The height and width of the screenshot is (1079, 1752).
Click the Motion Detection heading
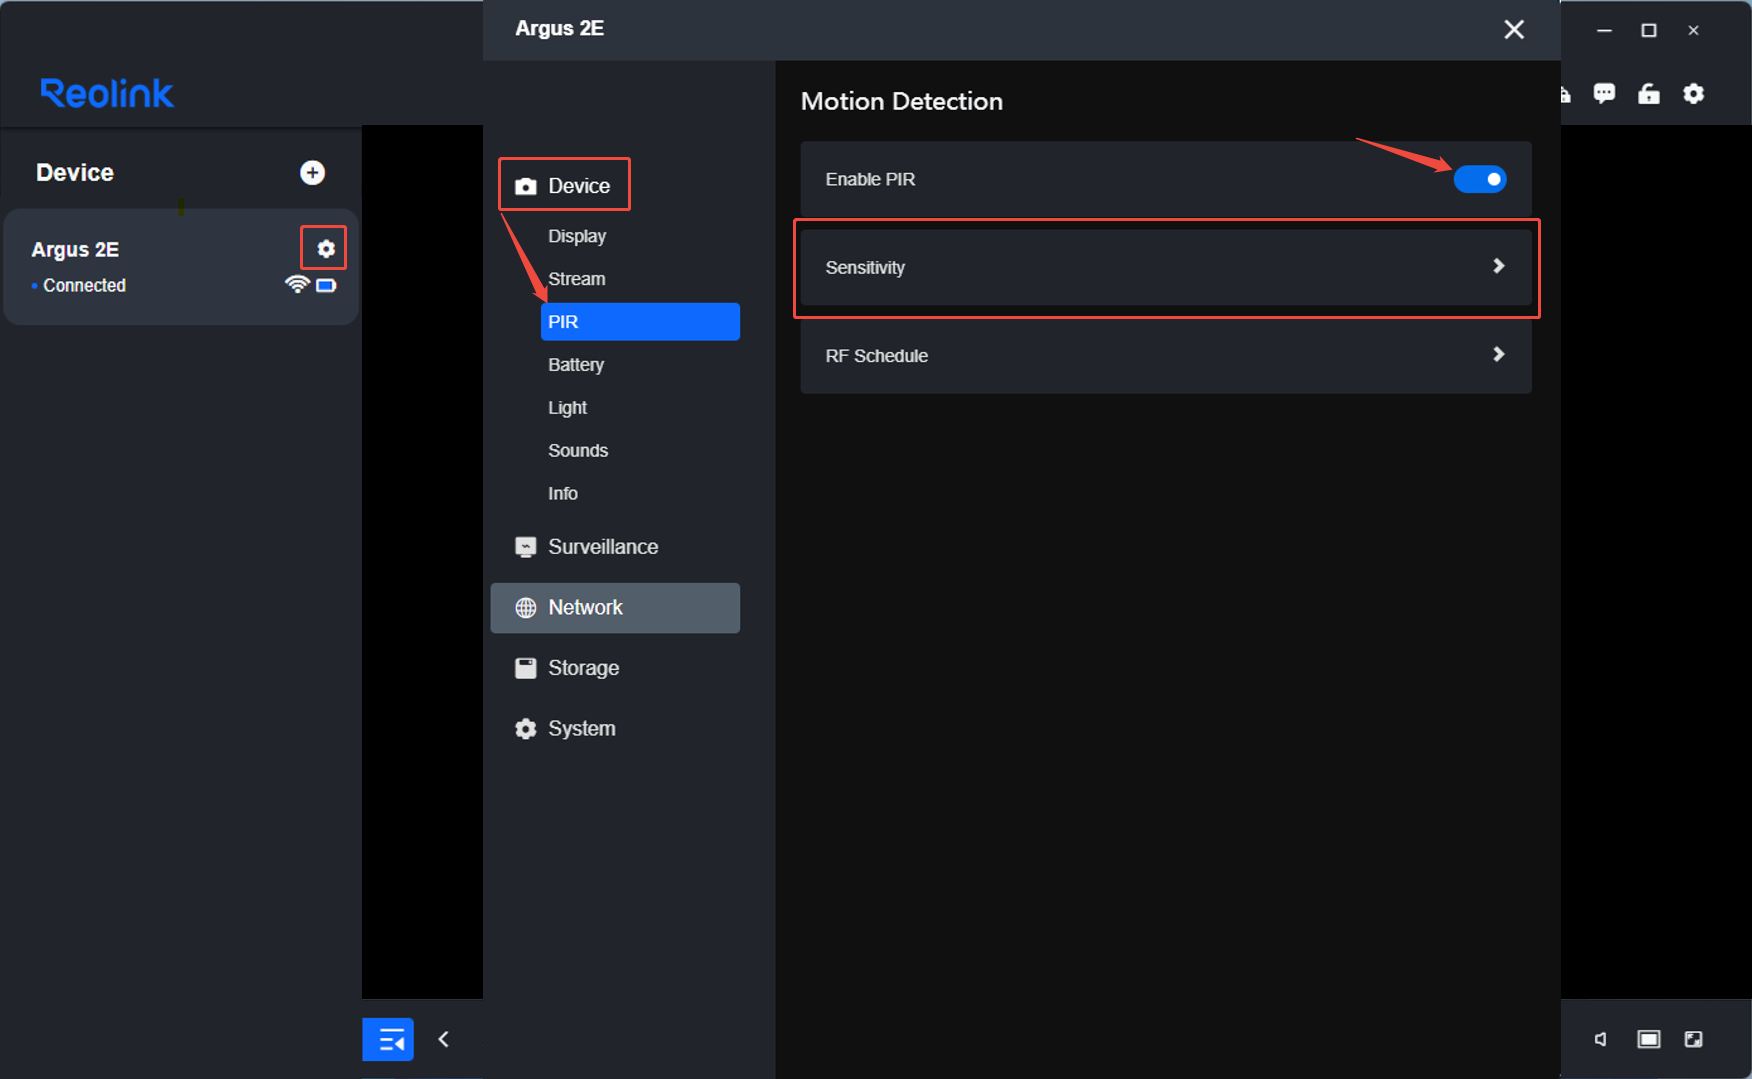(902, 101)
